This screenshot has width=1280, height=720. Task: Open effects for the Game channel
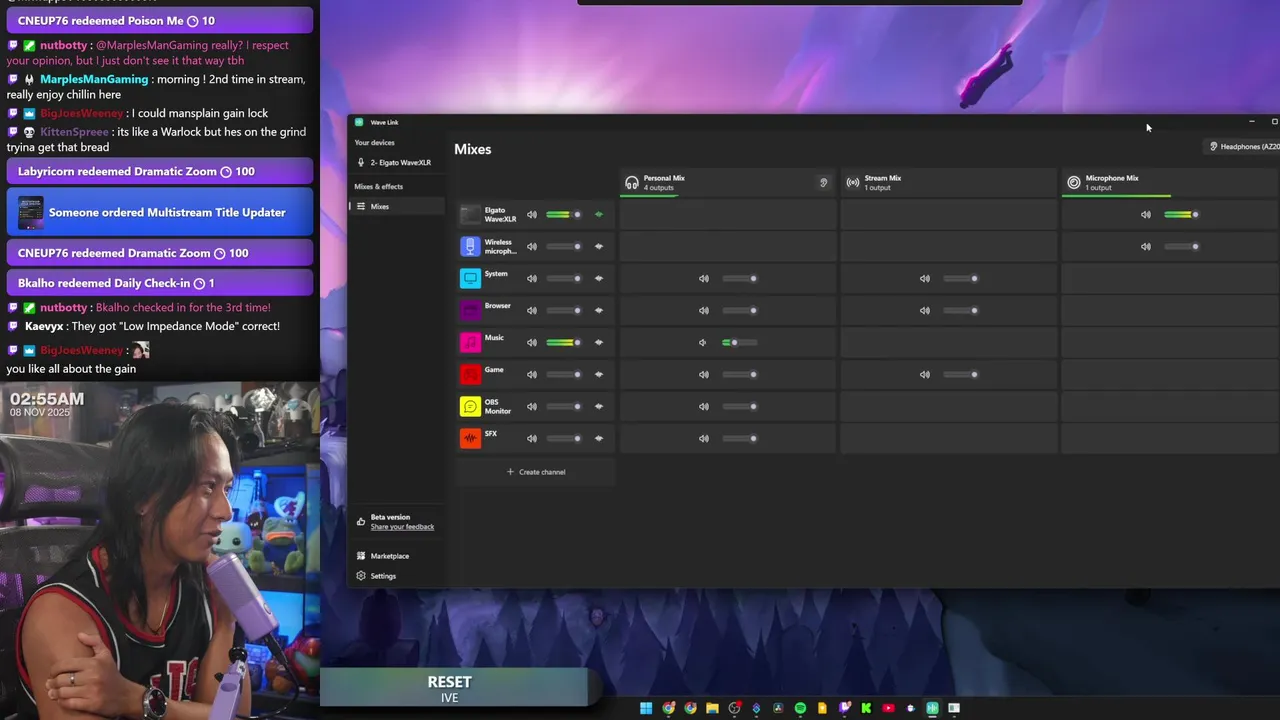(x=599, y=374)
